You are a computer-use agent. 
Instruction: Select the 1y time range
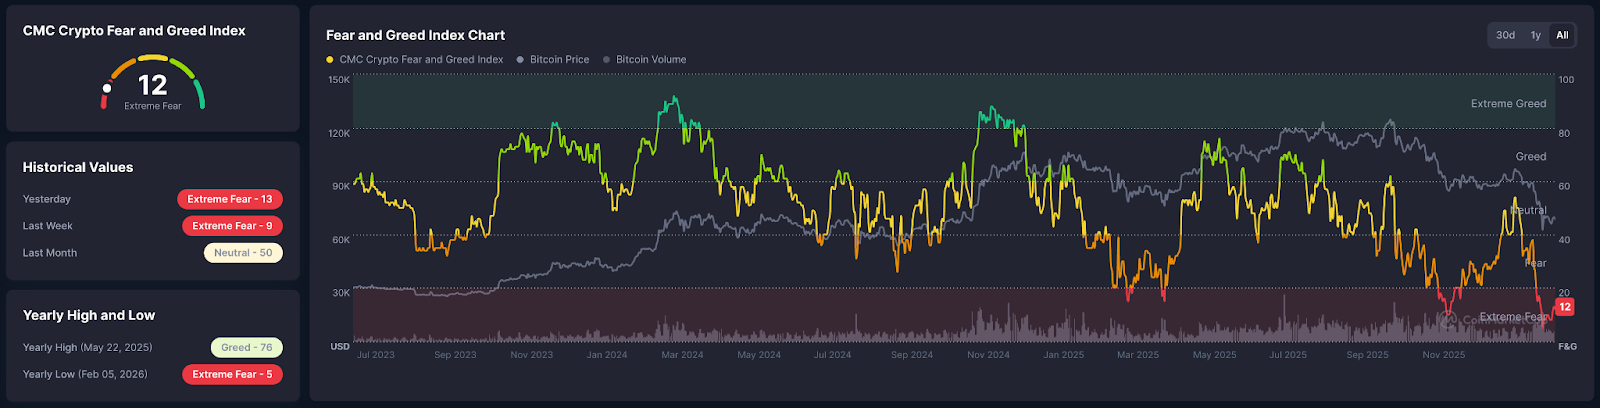point(1535,35)
